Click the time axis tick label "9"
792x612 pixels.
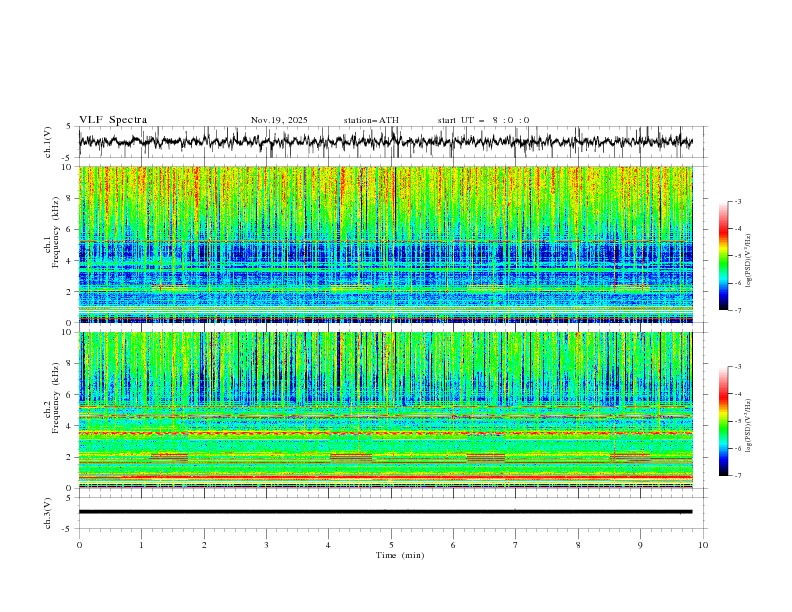coord(640,545)
